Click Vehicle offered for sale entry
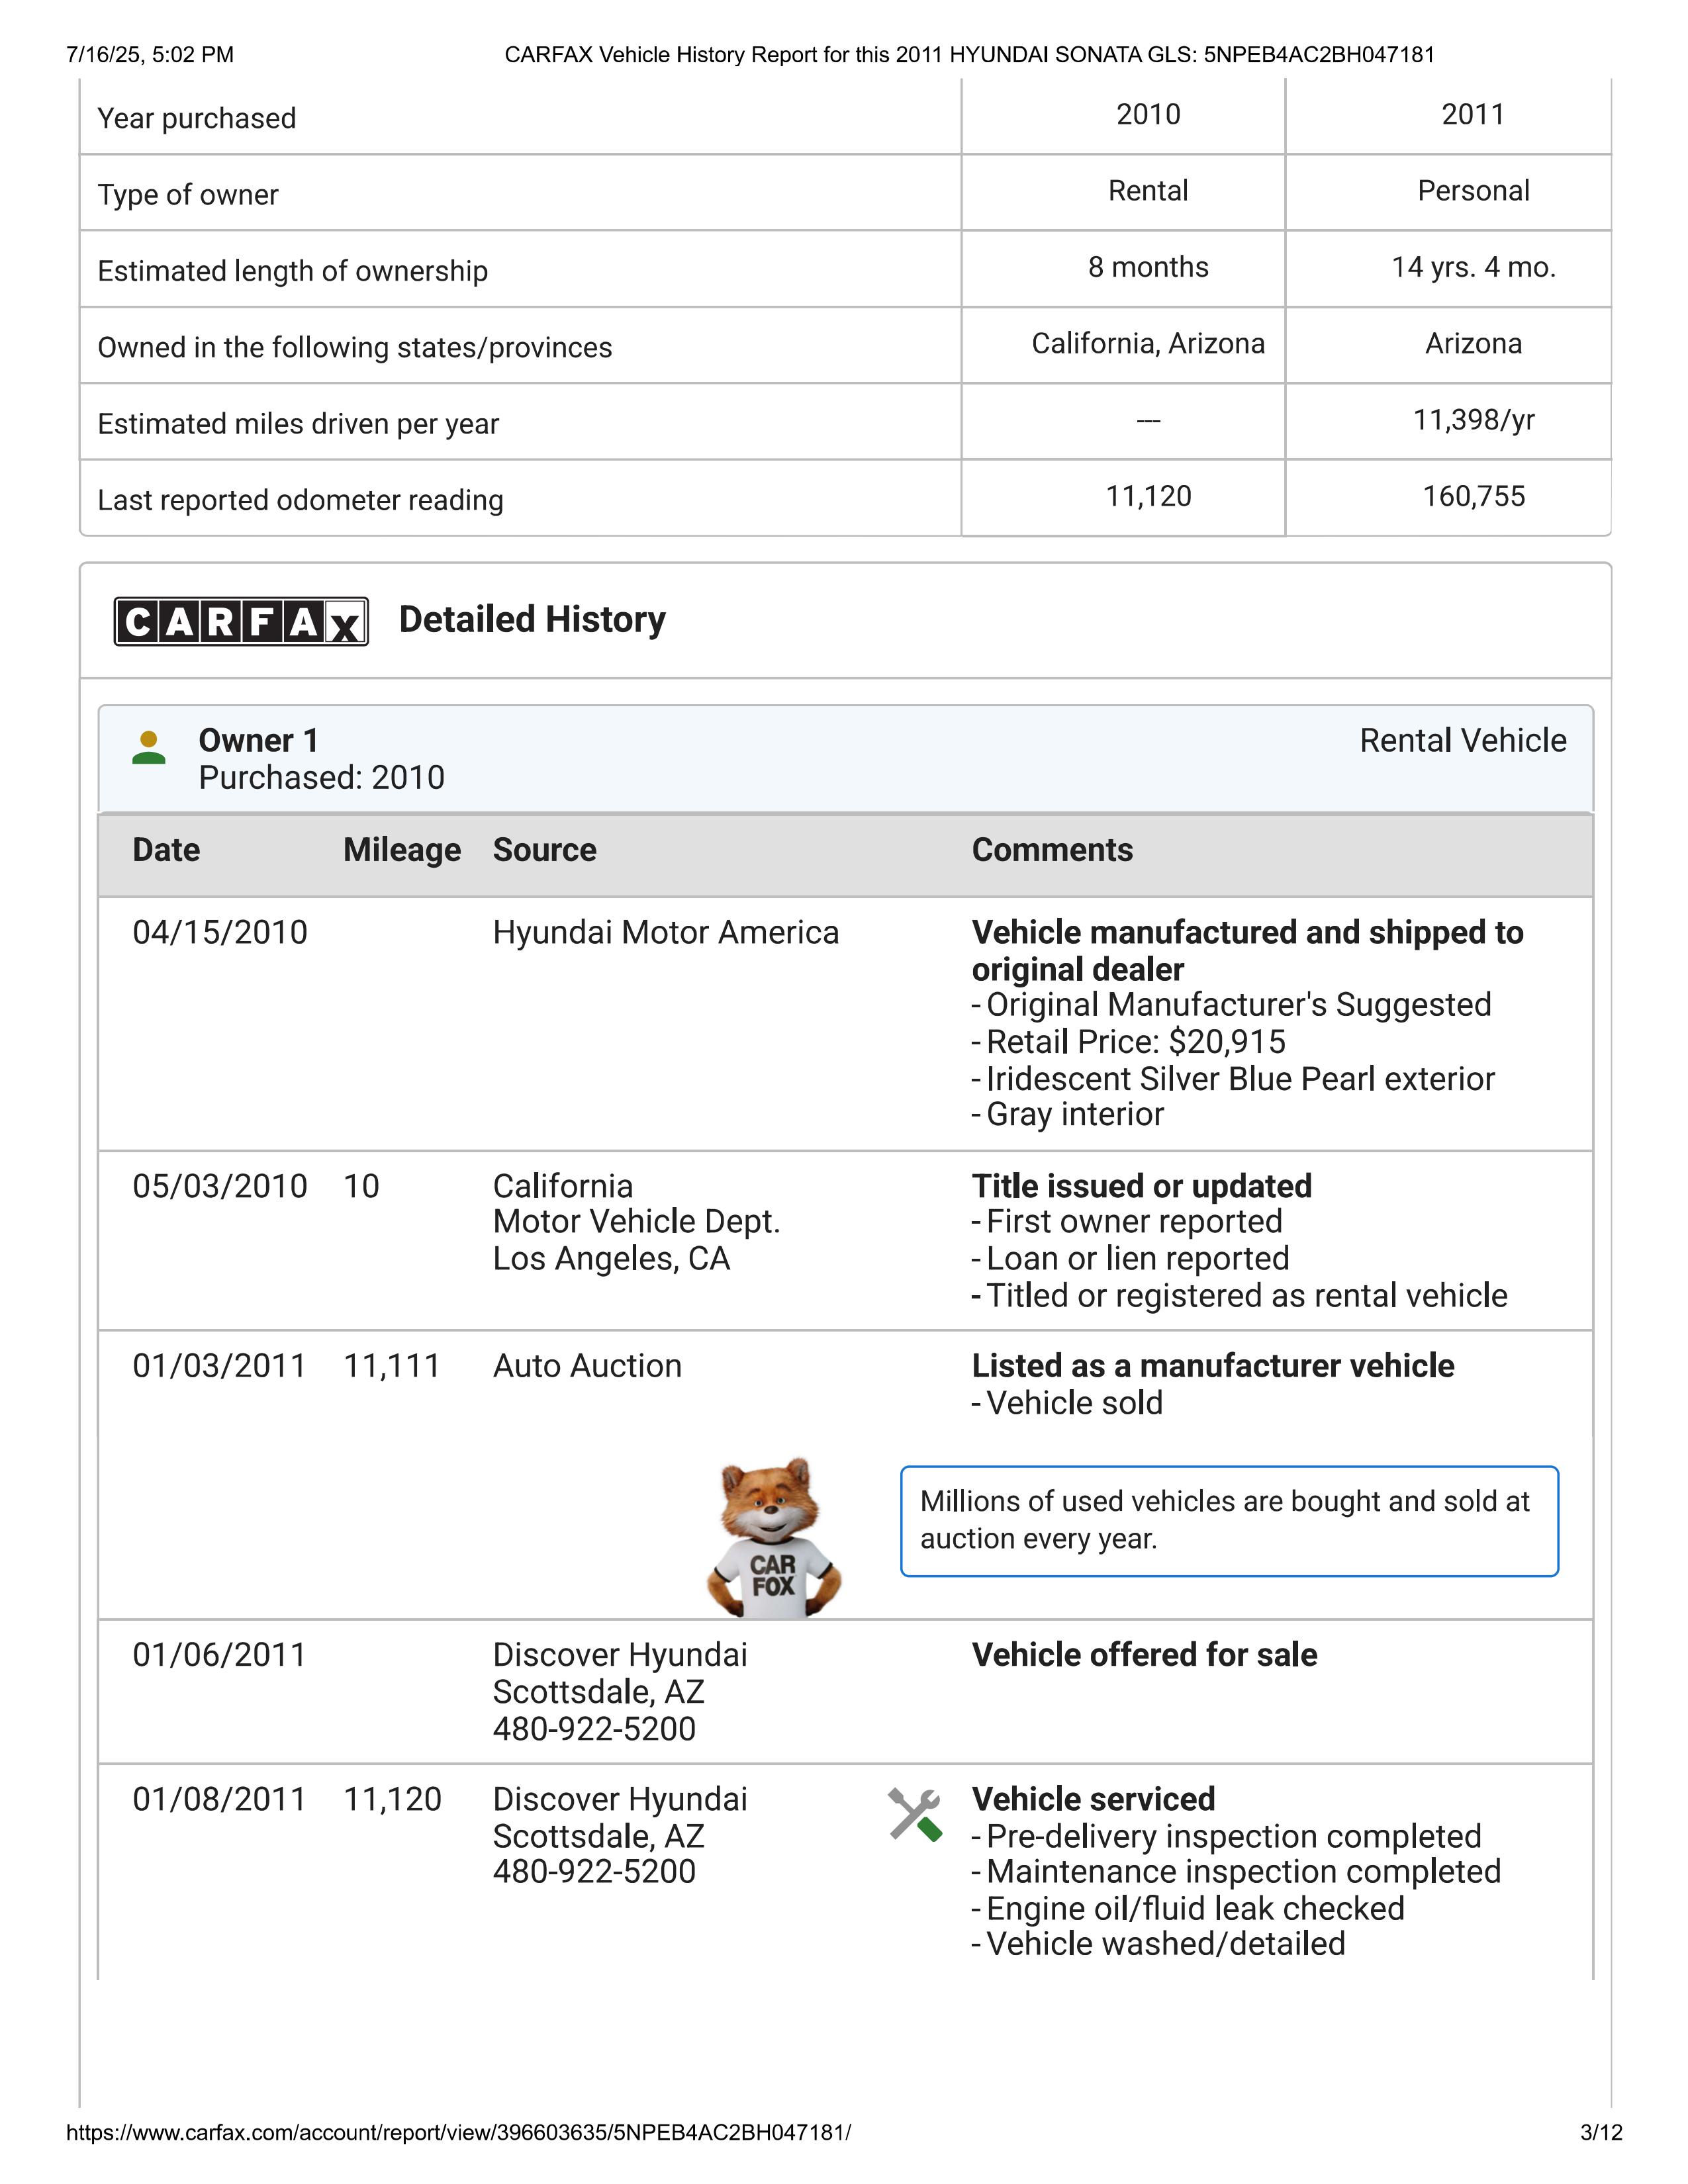Screen dimensions: 1688x2184 pyautogui.click(x=1144, y=1655)
